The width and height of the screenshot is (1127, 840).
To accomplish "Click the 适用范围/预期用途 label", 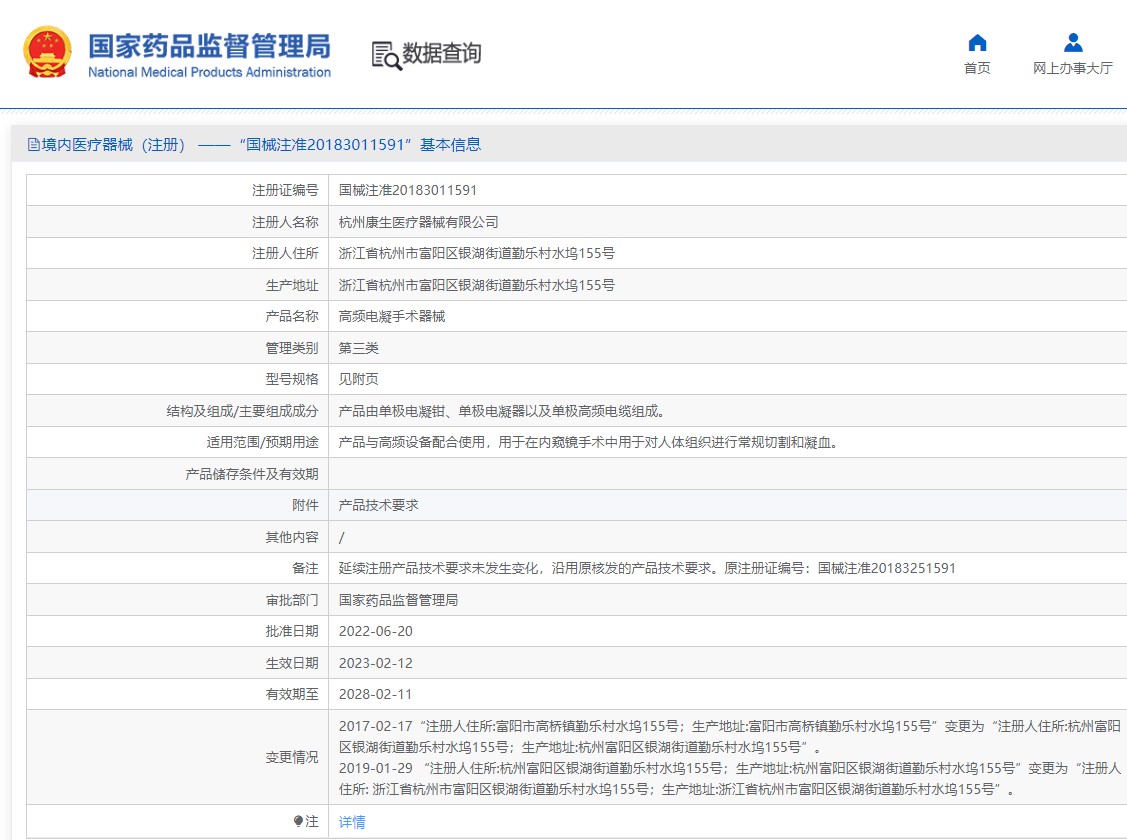I will [x=263, y=442].
